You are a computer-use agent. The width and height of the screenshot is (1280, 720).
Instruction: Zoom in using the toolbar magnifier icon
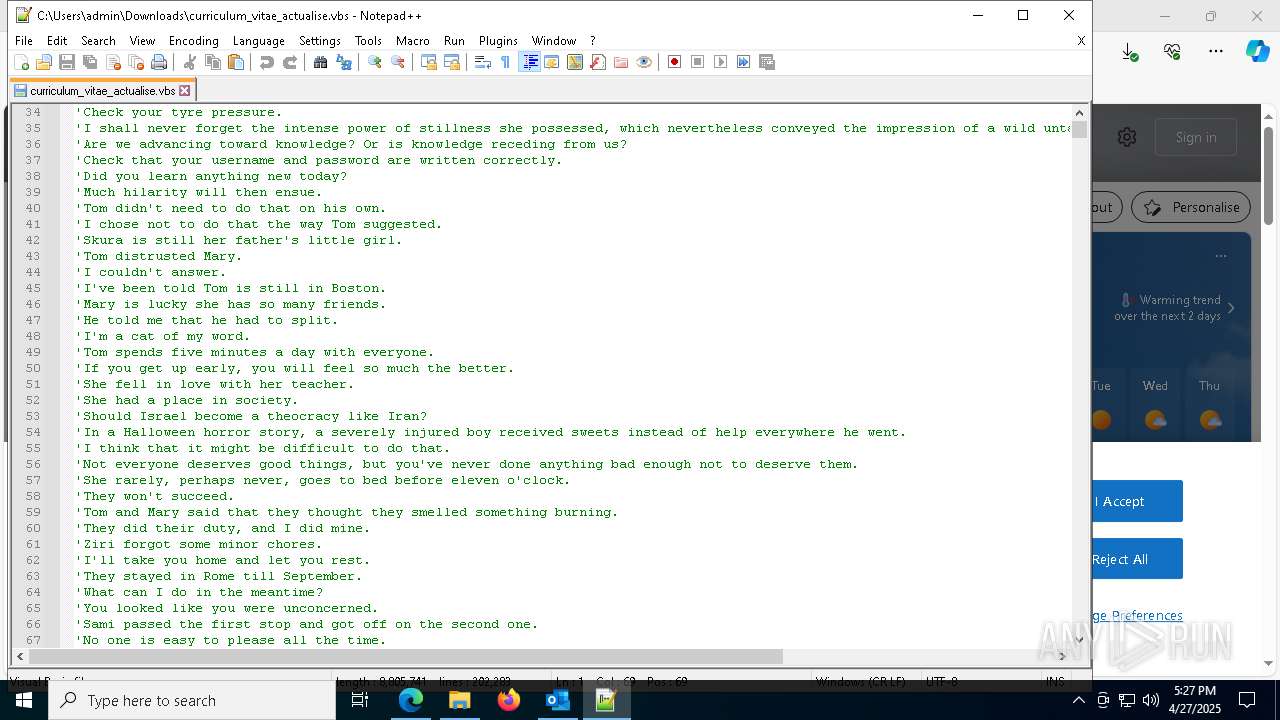pos(375,62)
